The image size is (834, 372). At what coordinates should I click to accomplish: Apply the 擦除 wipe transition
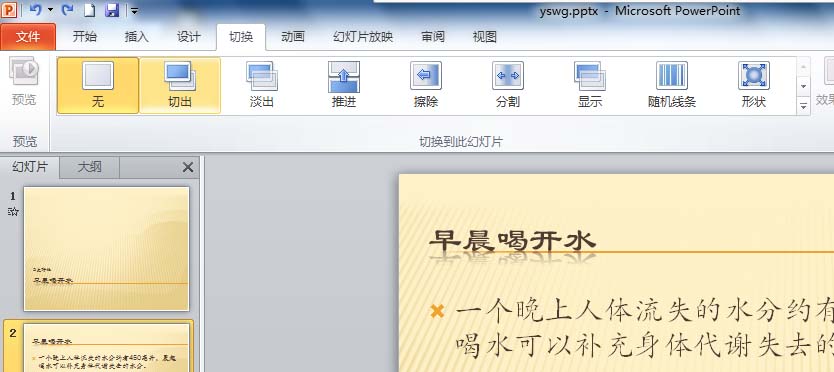click(426, 85)
